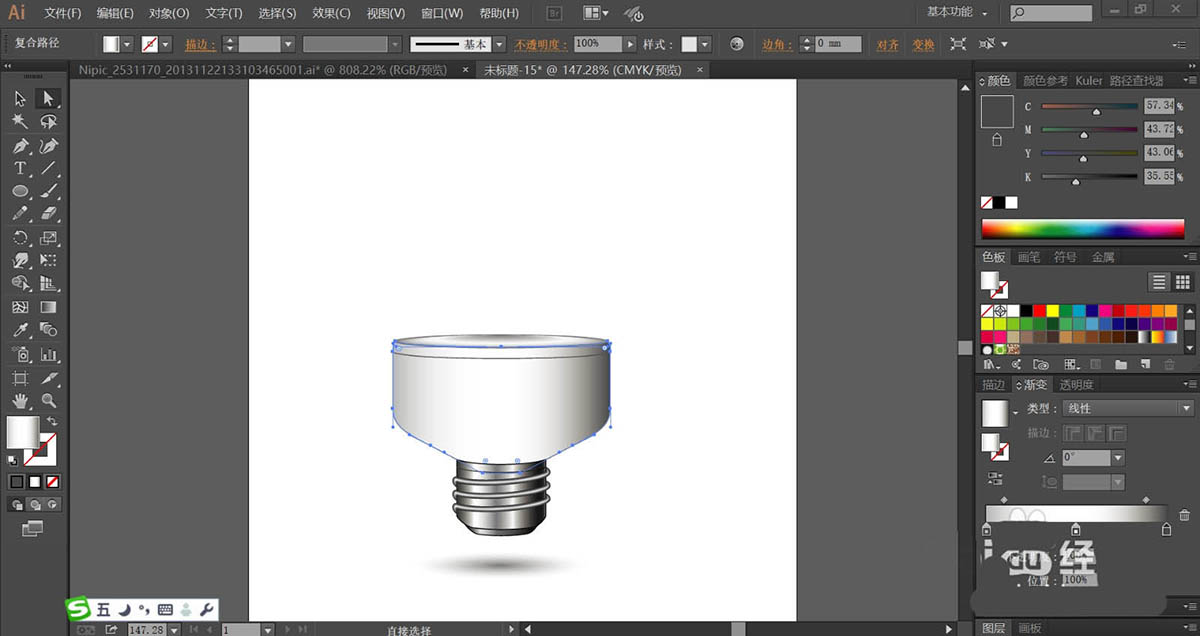The image size is (1200, 636).
Task: Select the Shape Builder tool
Action: pyautogui.click(x=20, y=284)
